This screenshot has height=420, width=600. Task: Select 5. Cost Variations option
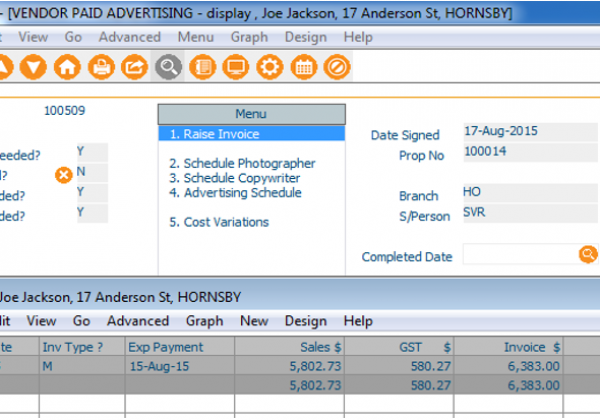pos(219,222)
